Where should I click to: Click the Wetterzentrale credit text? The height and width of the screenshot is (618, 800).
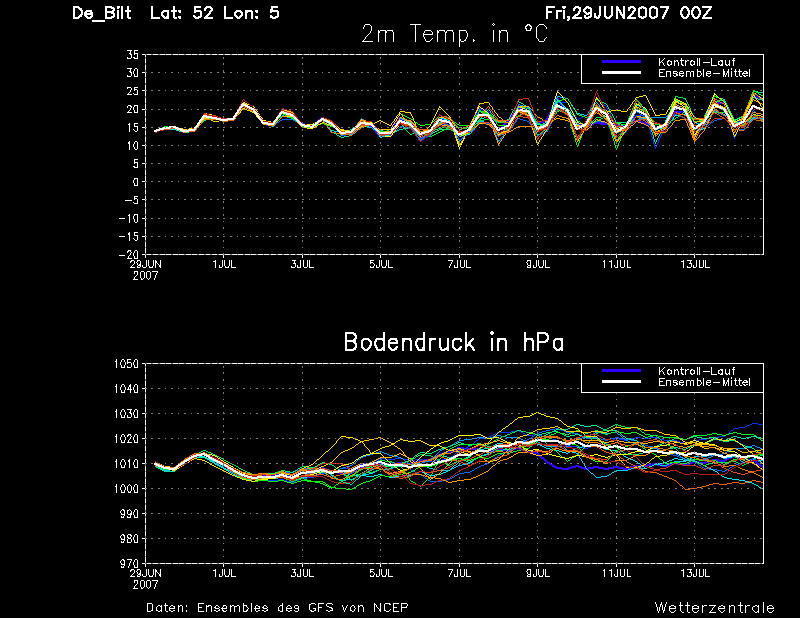714,608
